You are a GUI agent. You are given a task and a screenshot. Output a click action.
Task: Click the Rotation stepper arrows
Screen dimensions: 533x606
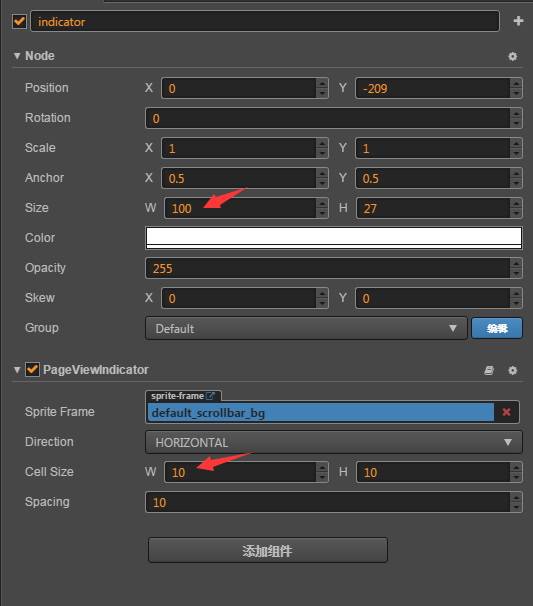click(516, 118)
